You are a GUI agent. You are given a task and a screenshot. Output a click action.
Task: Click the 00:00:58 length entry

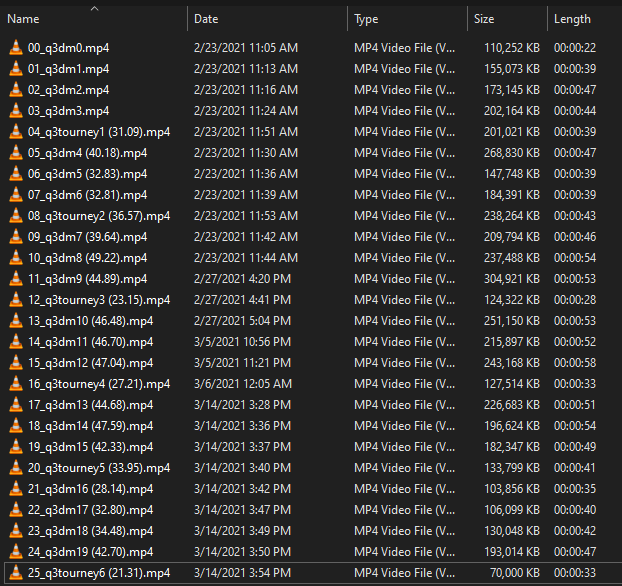[575, 363]
